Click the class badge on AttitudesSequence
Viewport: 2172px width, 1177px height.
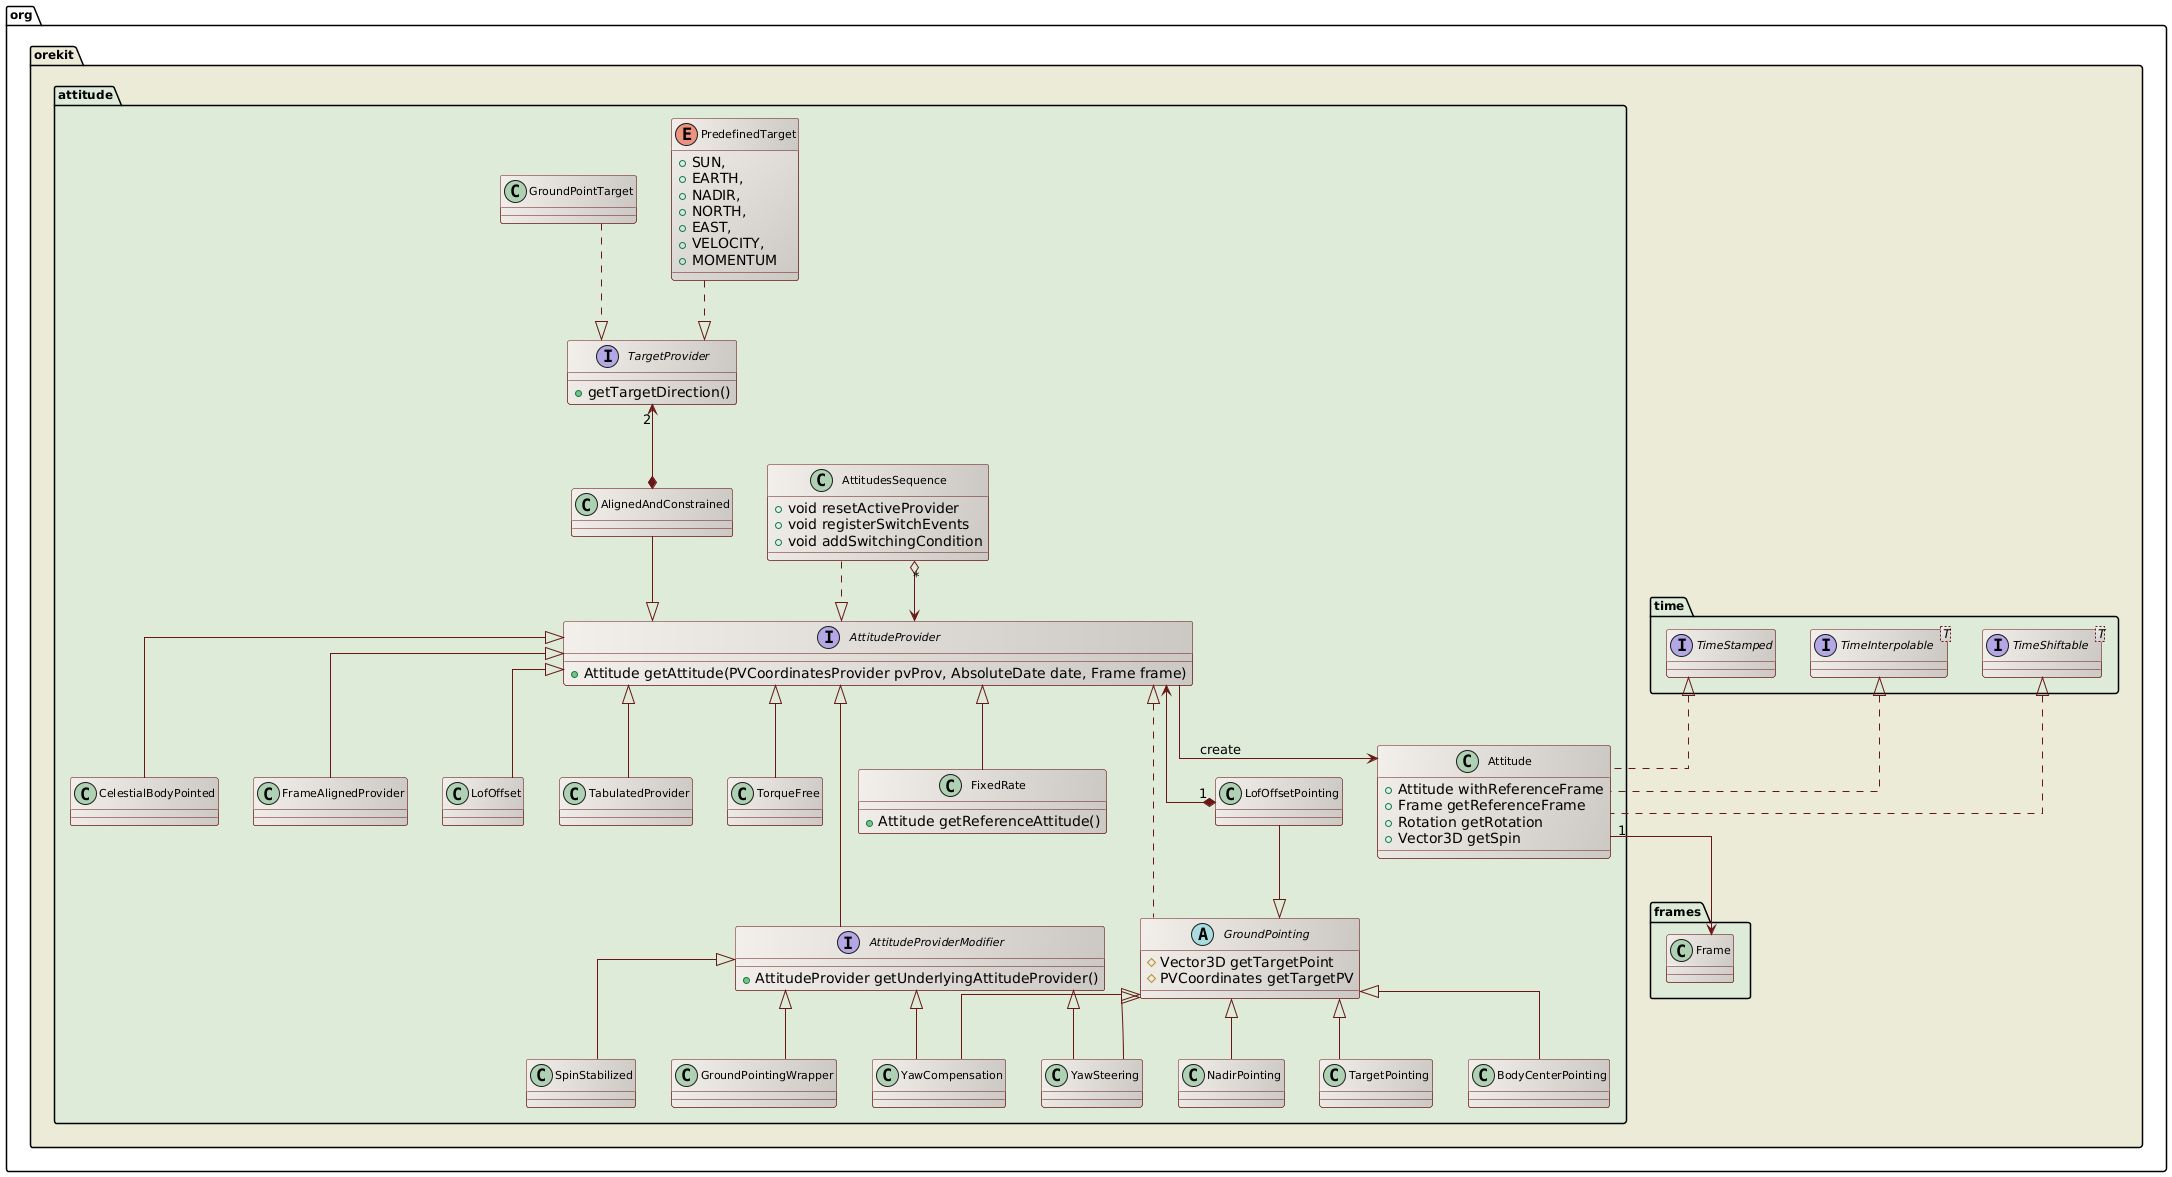[x=822, y=480]
